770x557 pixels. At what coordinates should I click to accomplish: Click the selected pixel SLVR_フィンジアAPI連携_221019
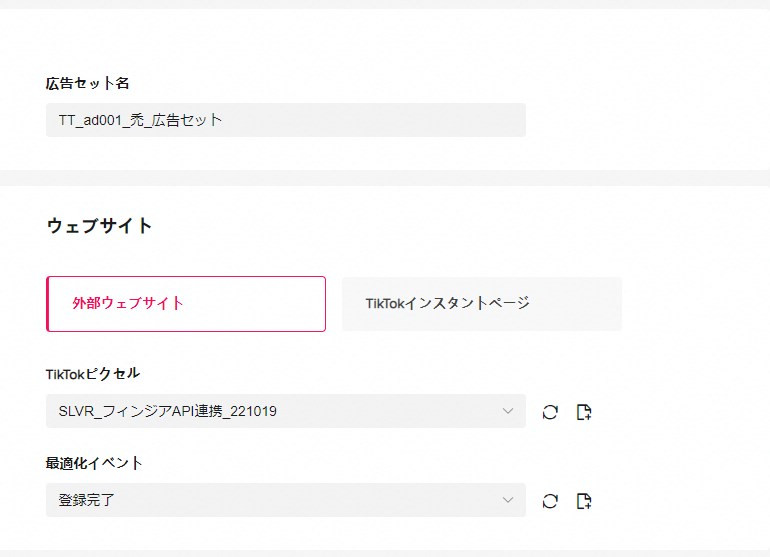pos(166,411)
